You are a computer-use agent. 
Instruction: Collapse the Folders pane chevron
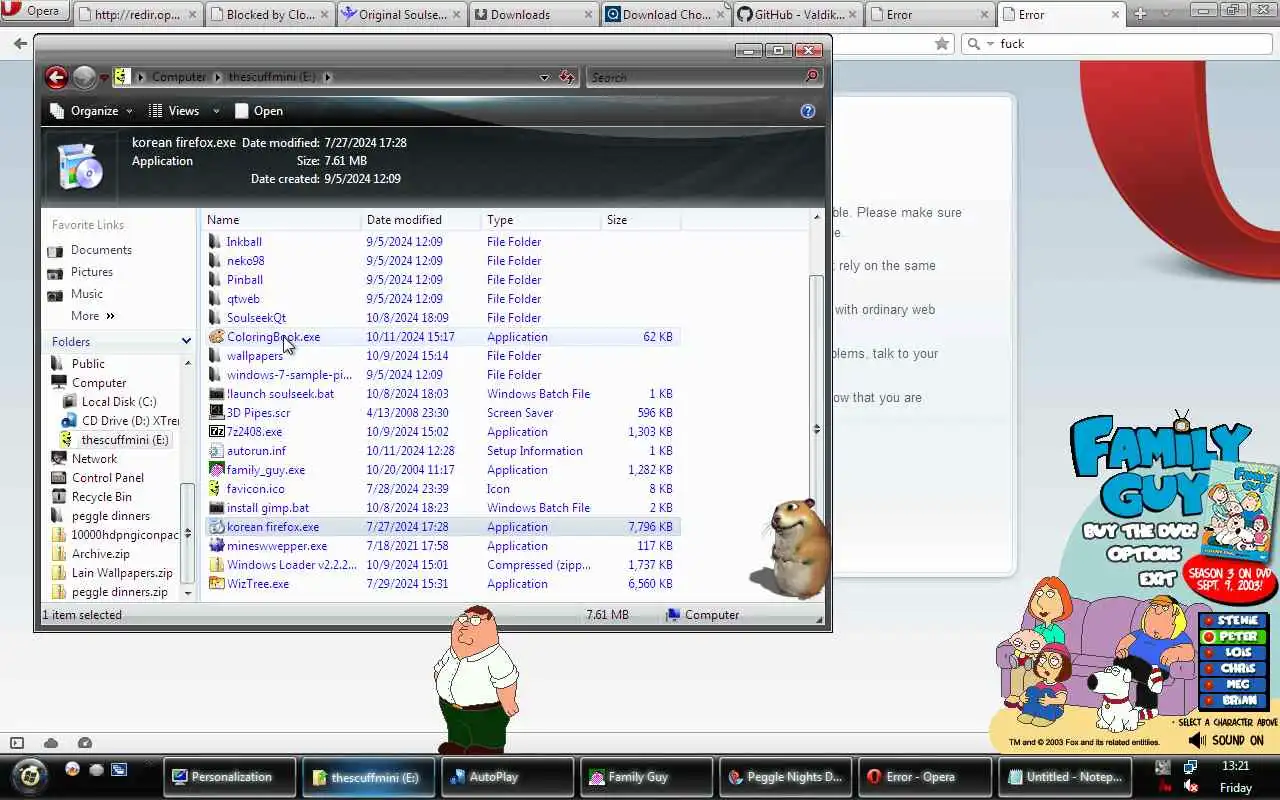pos(186,342)
